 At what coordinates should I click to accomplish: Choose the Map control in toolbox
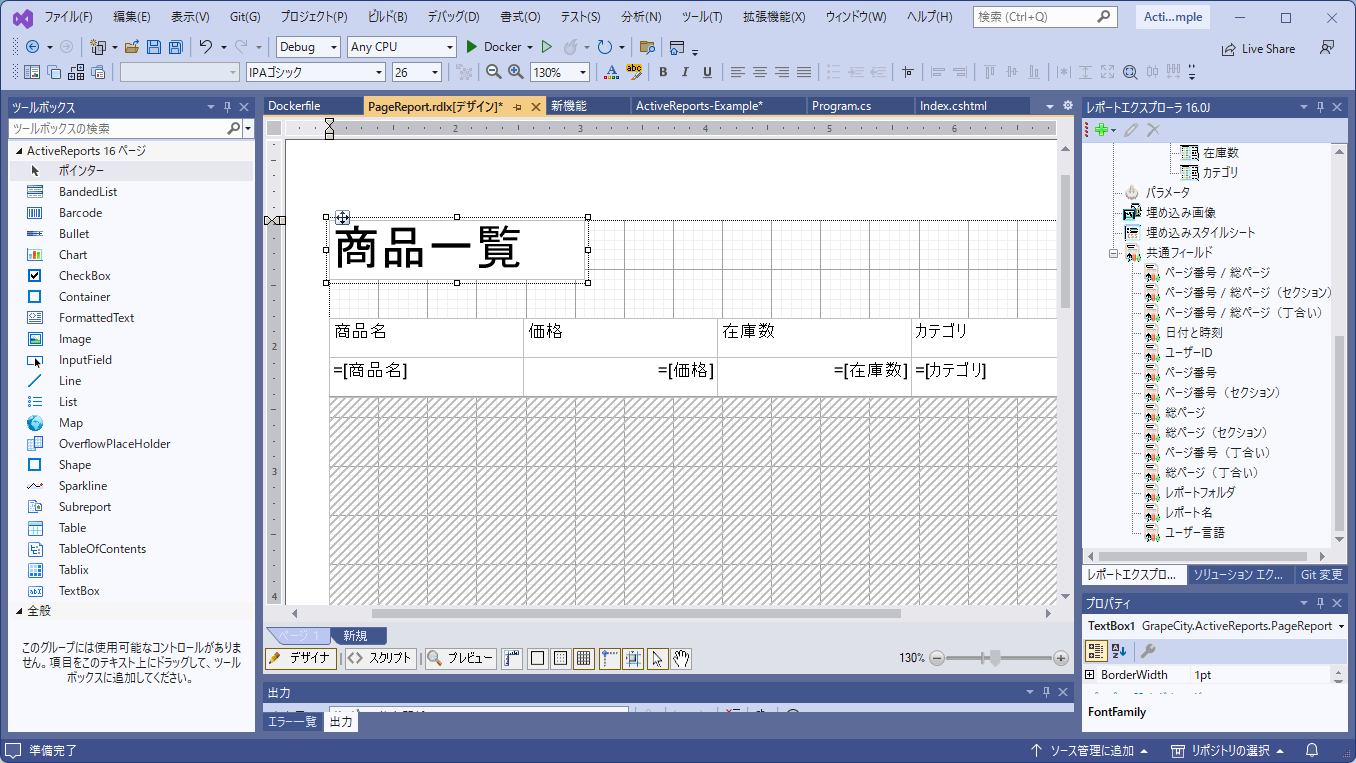coord(70,423)
